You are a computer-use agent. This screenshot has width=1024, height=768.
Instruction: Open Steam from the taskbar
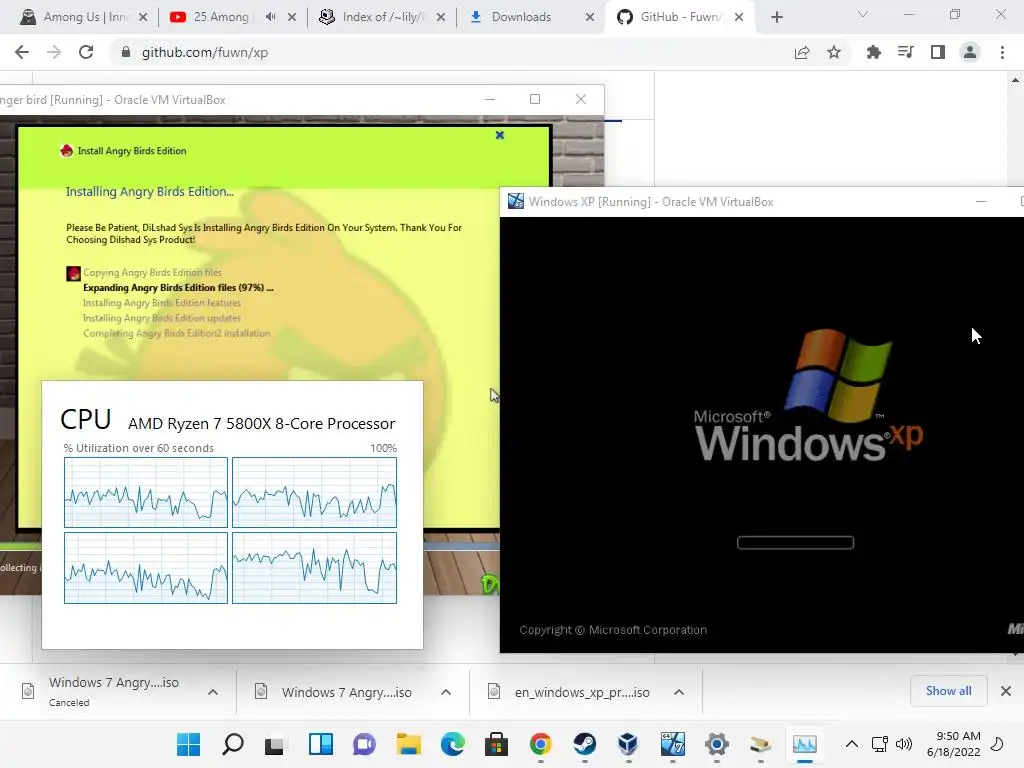pos(584,744)
